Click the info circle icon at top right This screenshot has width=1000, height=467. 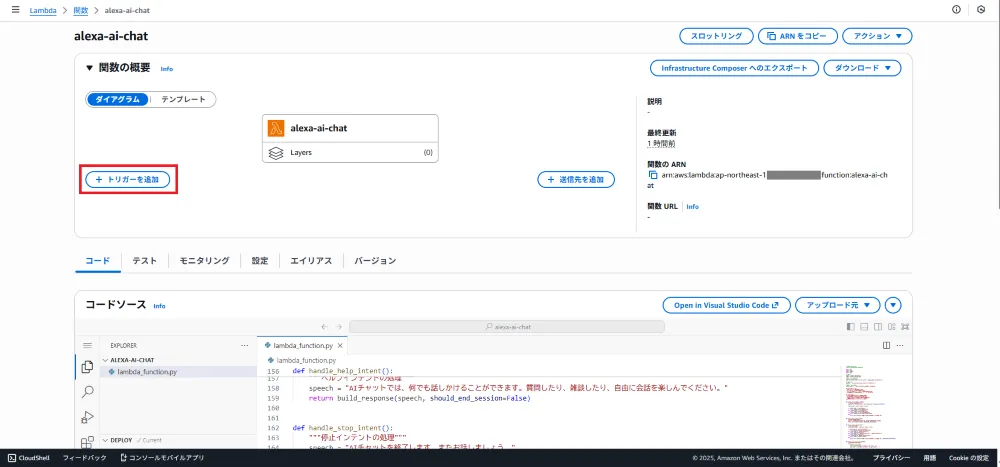[x=956, y=10]
